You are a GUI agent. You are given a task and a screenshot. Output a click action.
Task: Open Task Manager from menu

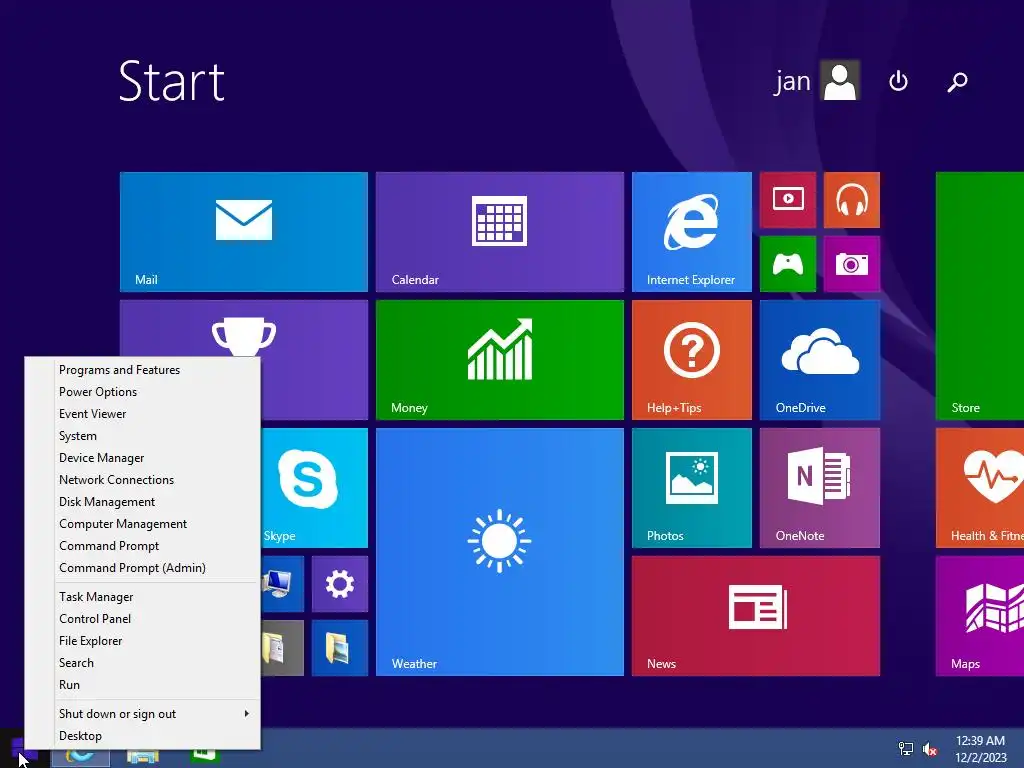(142, 597)
